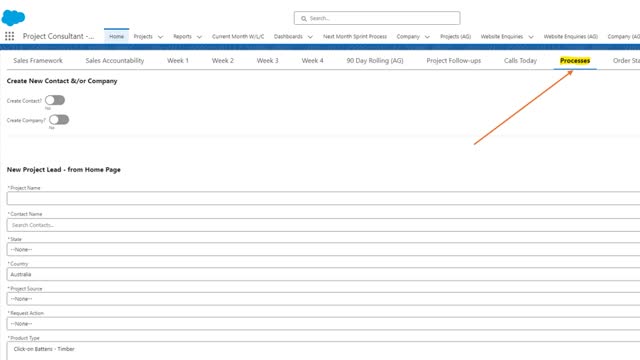Open the Dashboards navigation item
The image size is (640, 360).
(288, 36)
